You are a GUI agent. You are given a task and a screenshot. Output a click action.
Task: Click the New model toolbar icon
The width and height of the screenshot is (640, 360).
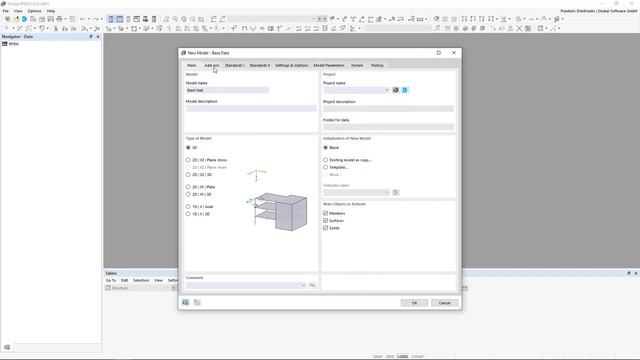click(7, 19)
